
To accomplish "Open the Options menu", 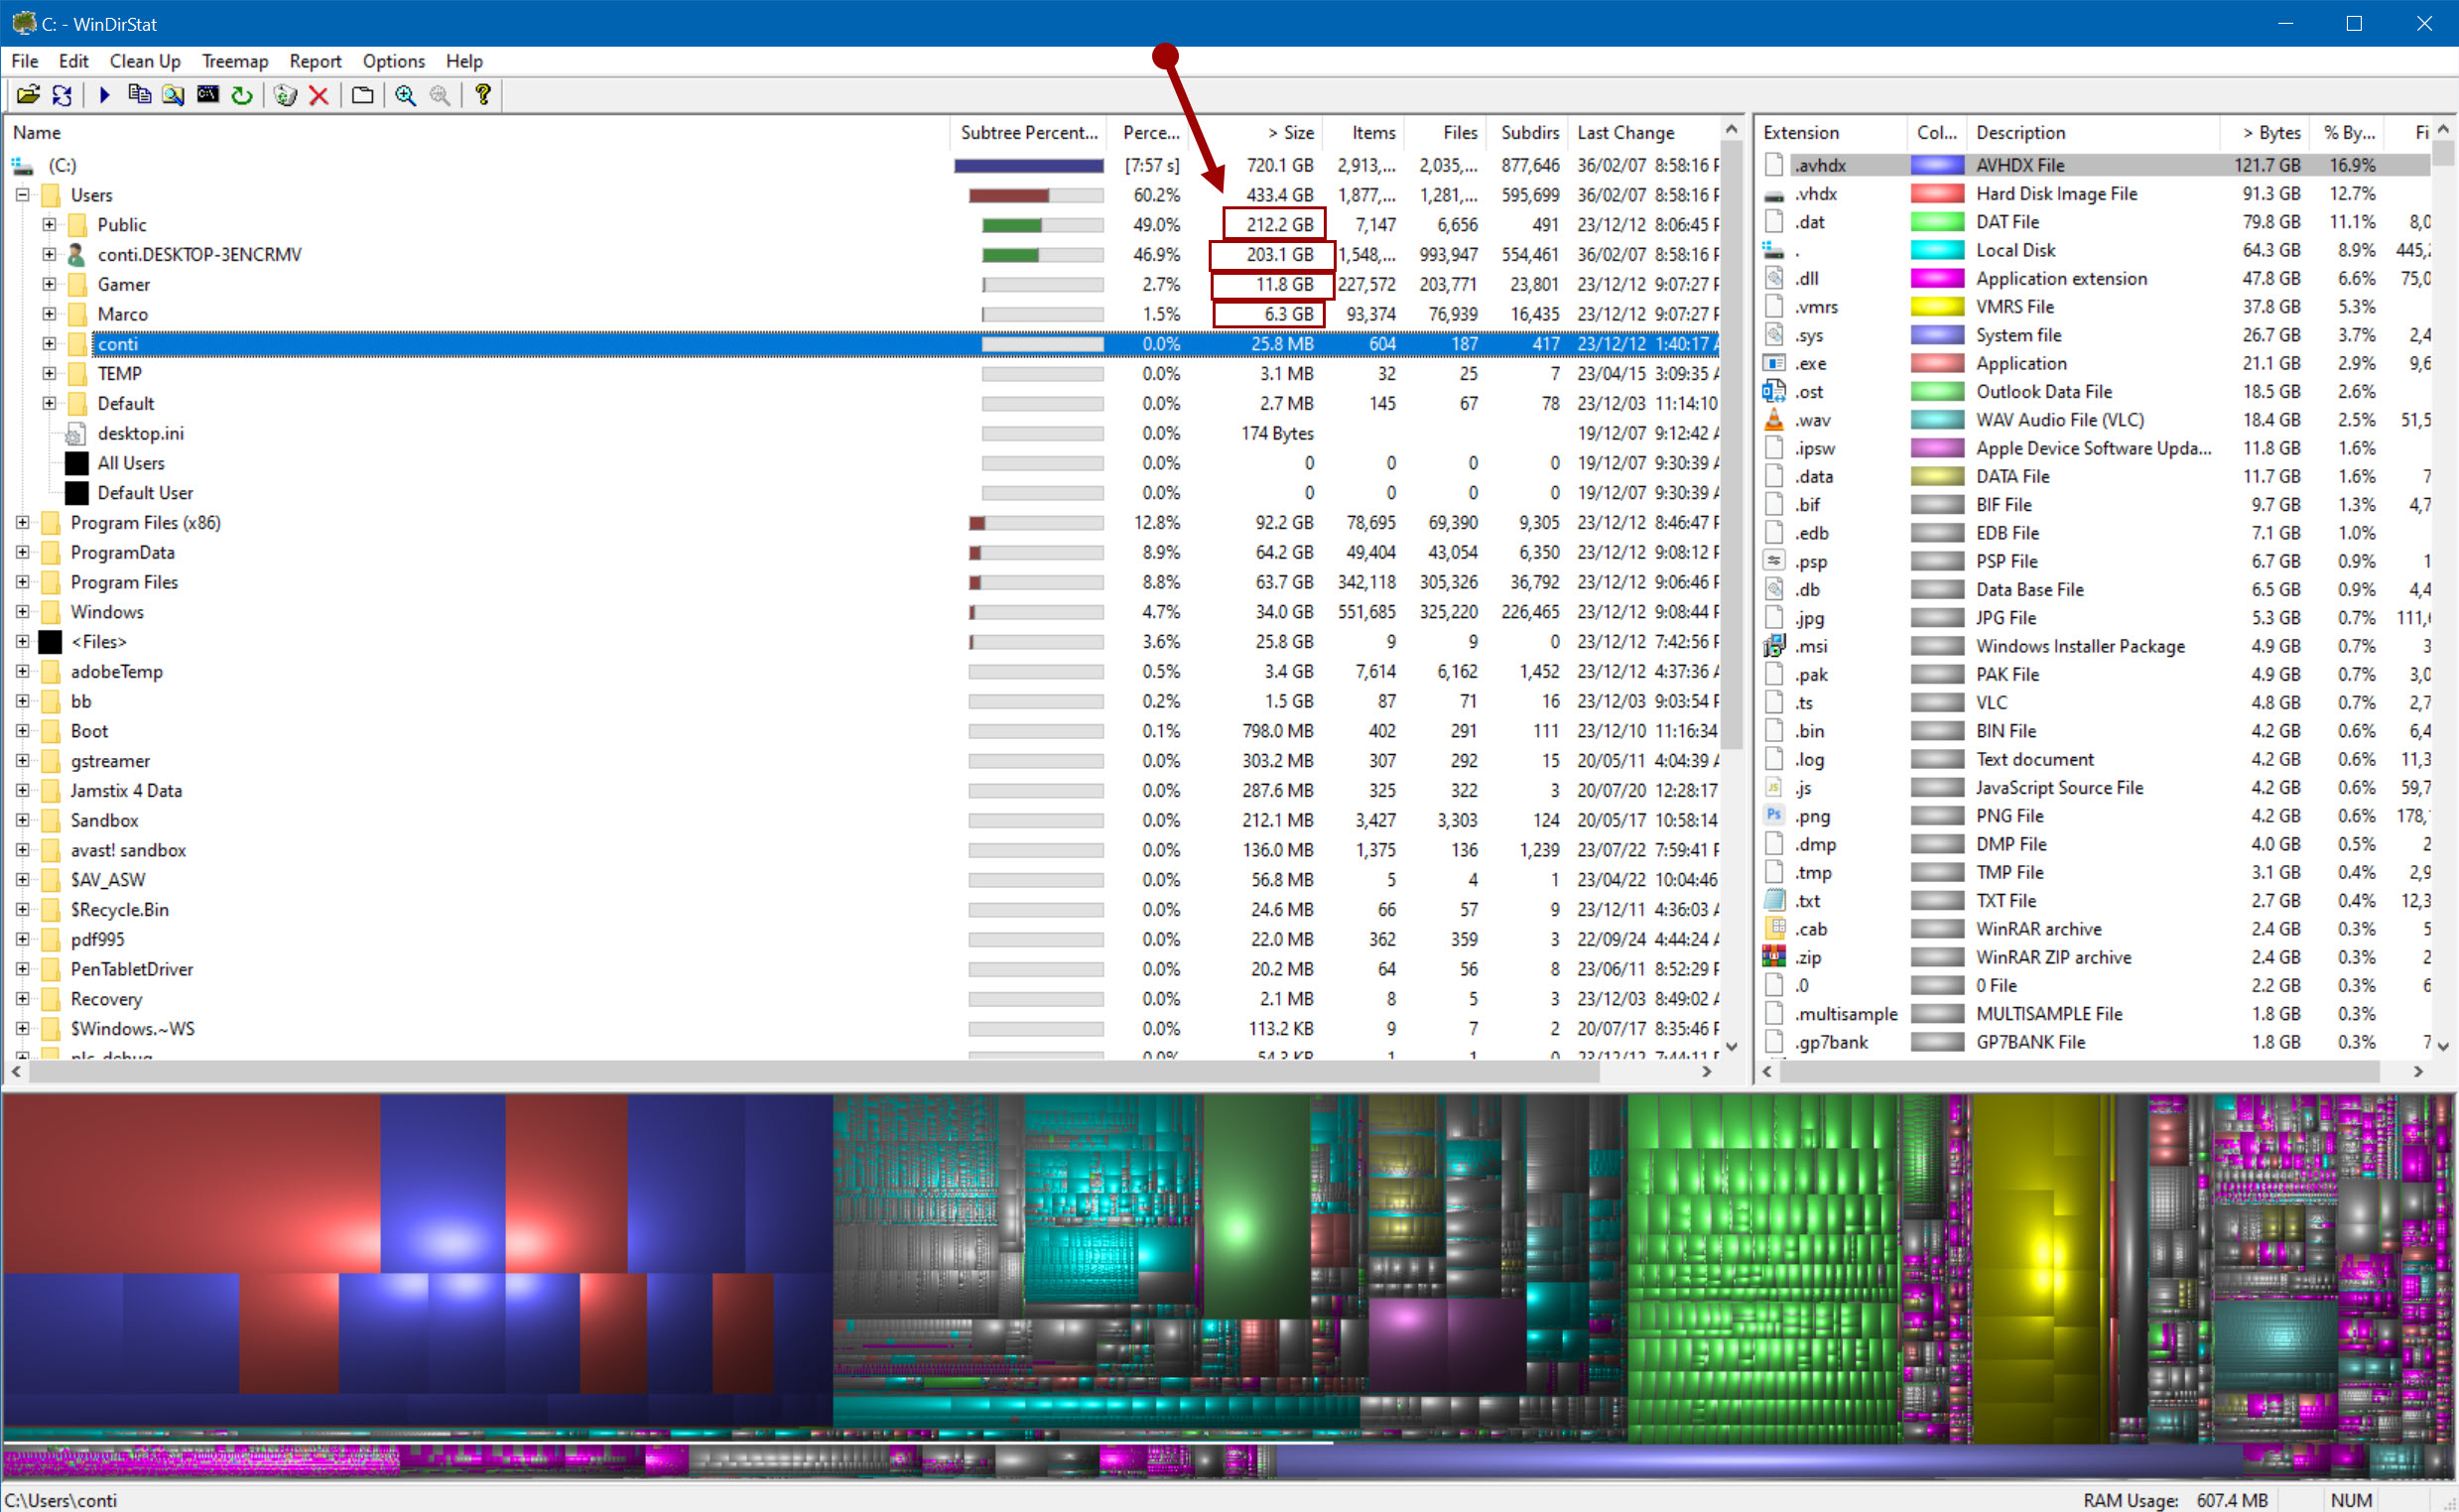I will [393, 61].
